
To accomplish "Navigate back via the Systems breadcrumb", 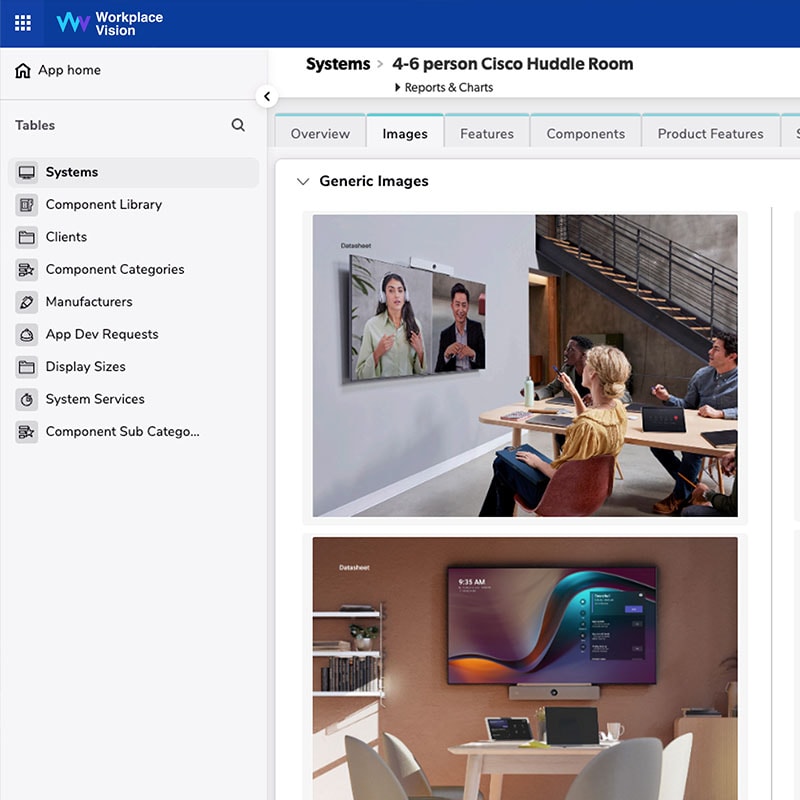I will [x=338, y=63].
